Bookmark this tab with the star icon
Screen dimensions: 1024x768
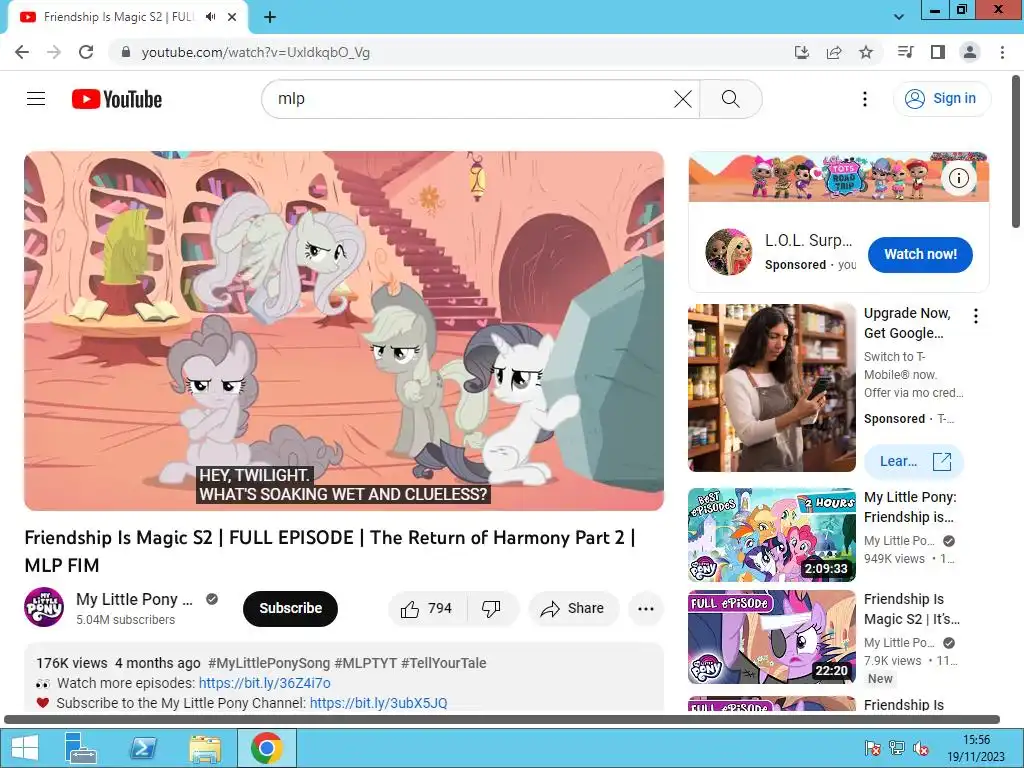tap(866, 52)
